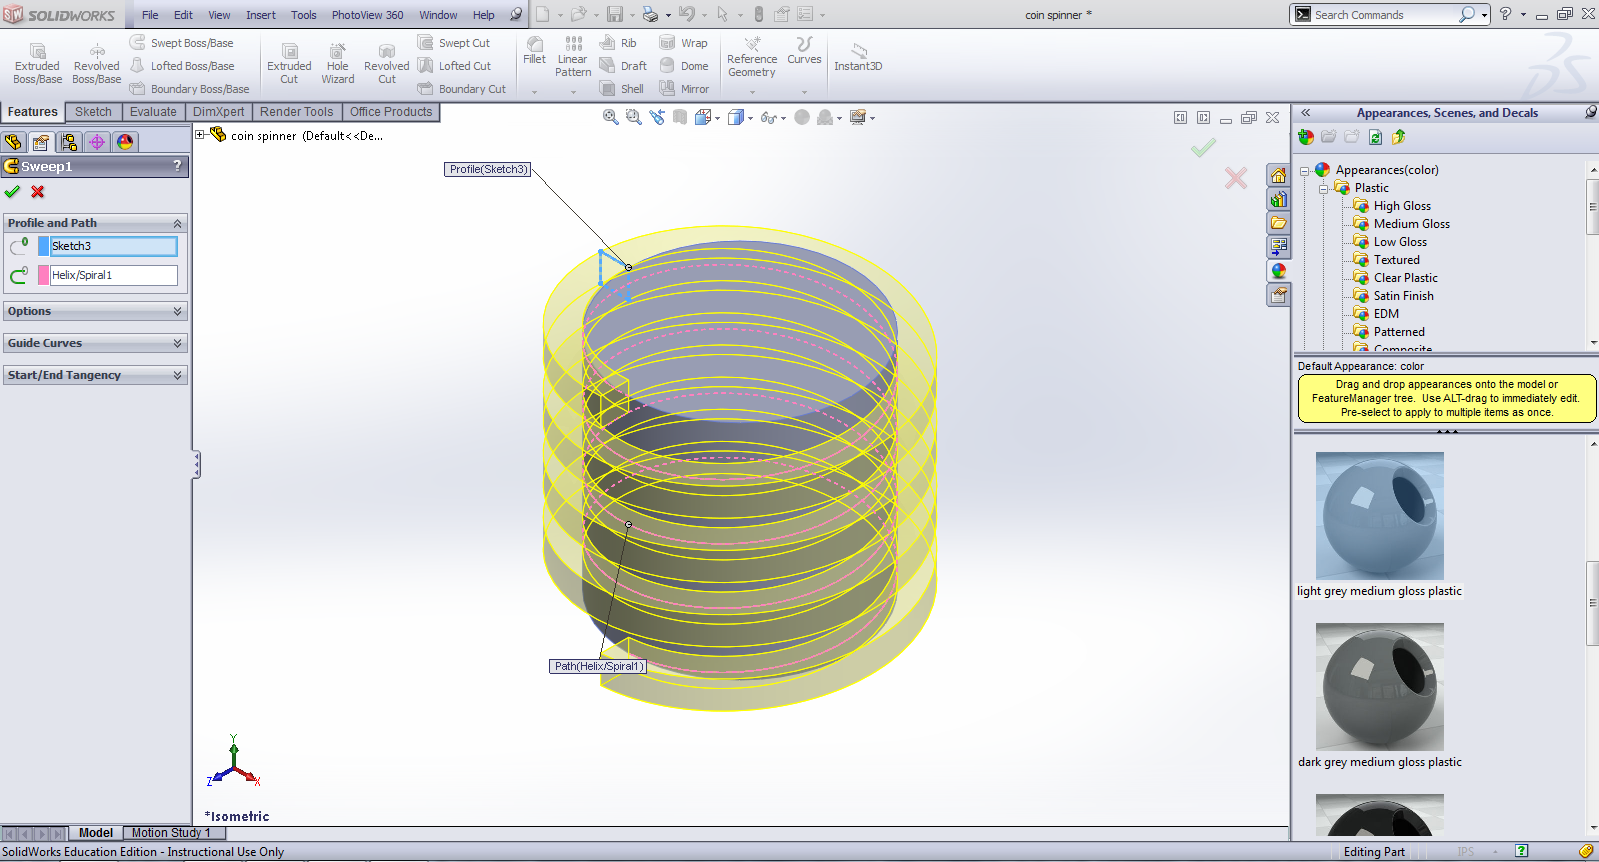This screenshot has height=862, width=1599.
Task: Select the Linear Pattern tool
Action: [x=573, y=57]
